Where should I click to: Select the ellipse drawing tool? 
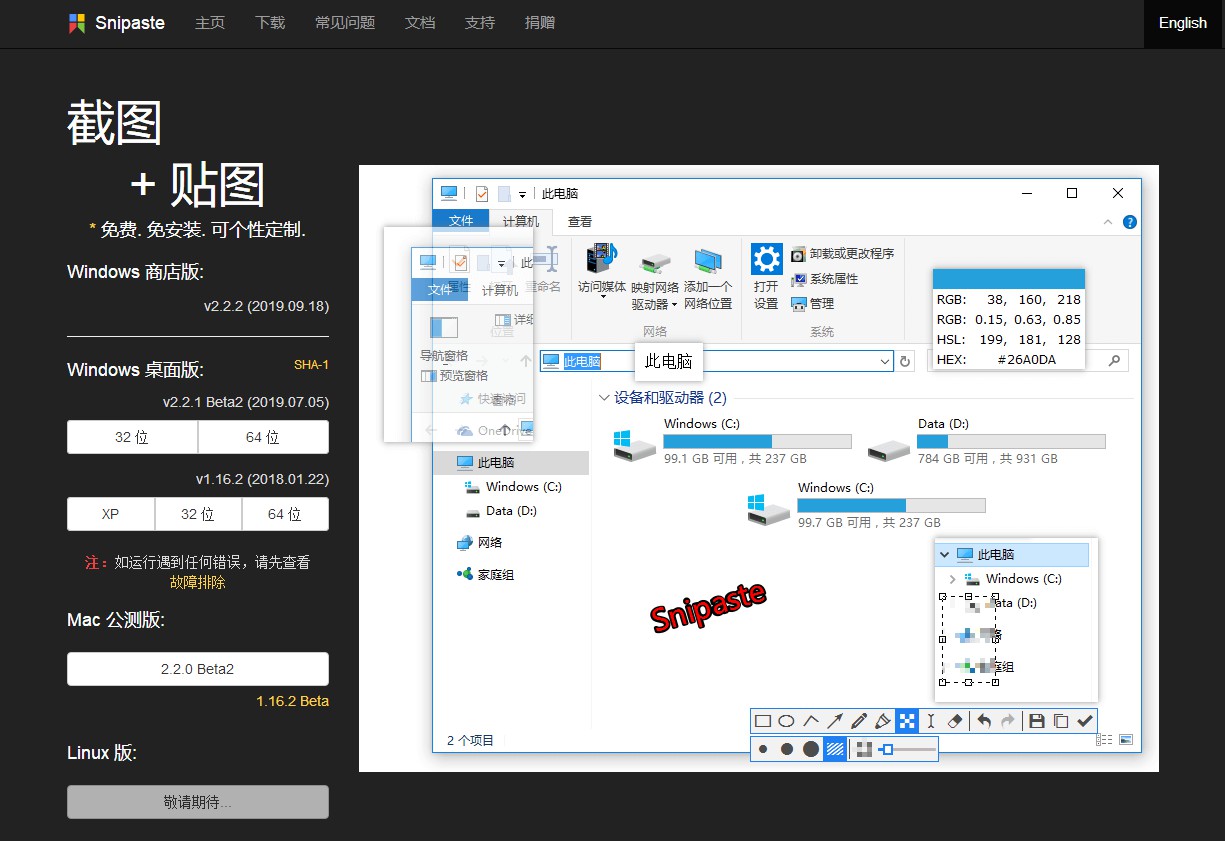tap(787, 721)
